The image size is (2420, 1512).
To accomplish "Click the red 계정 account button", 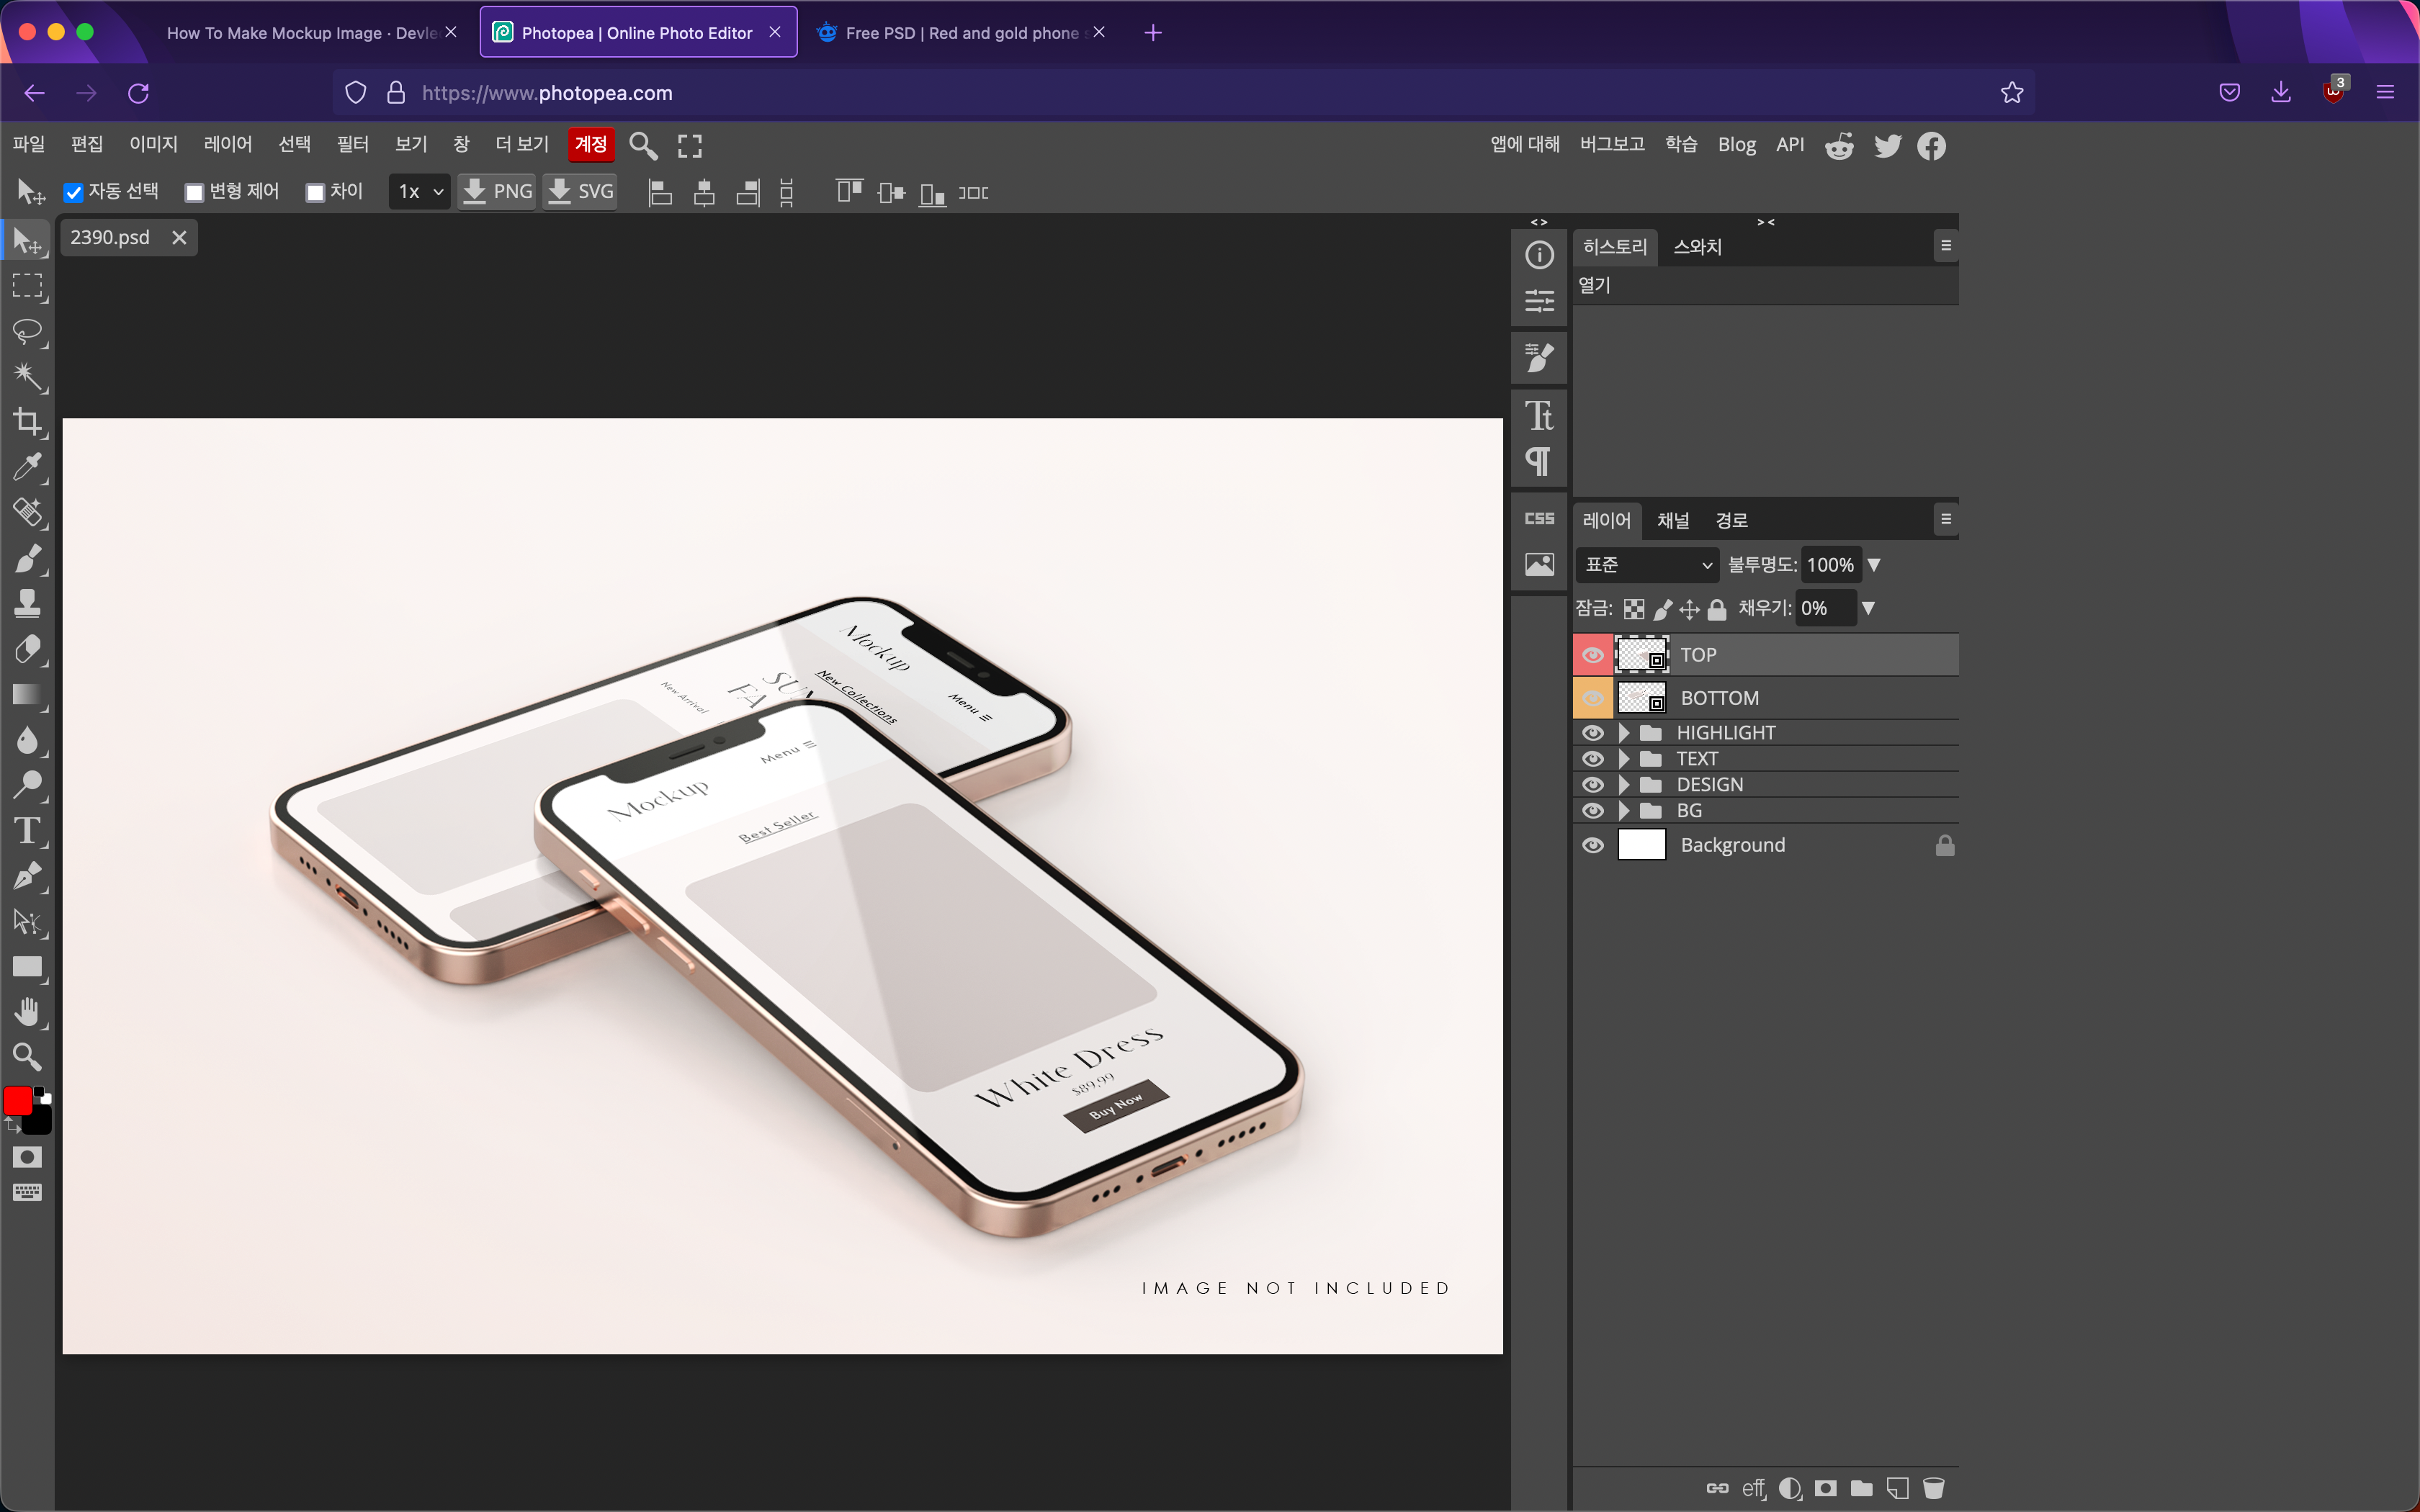I will 590,145.
